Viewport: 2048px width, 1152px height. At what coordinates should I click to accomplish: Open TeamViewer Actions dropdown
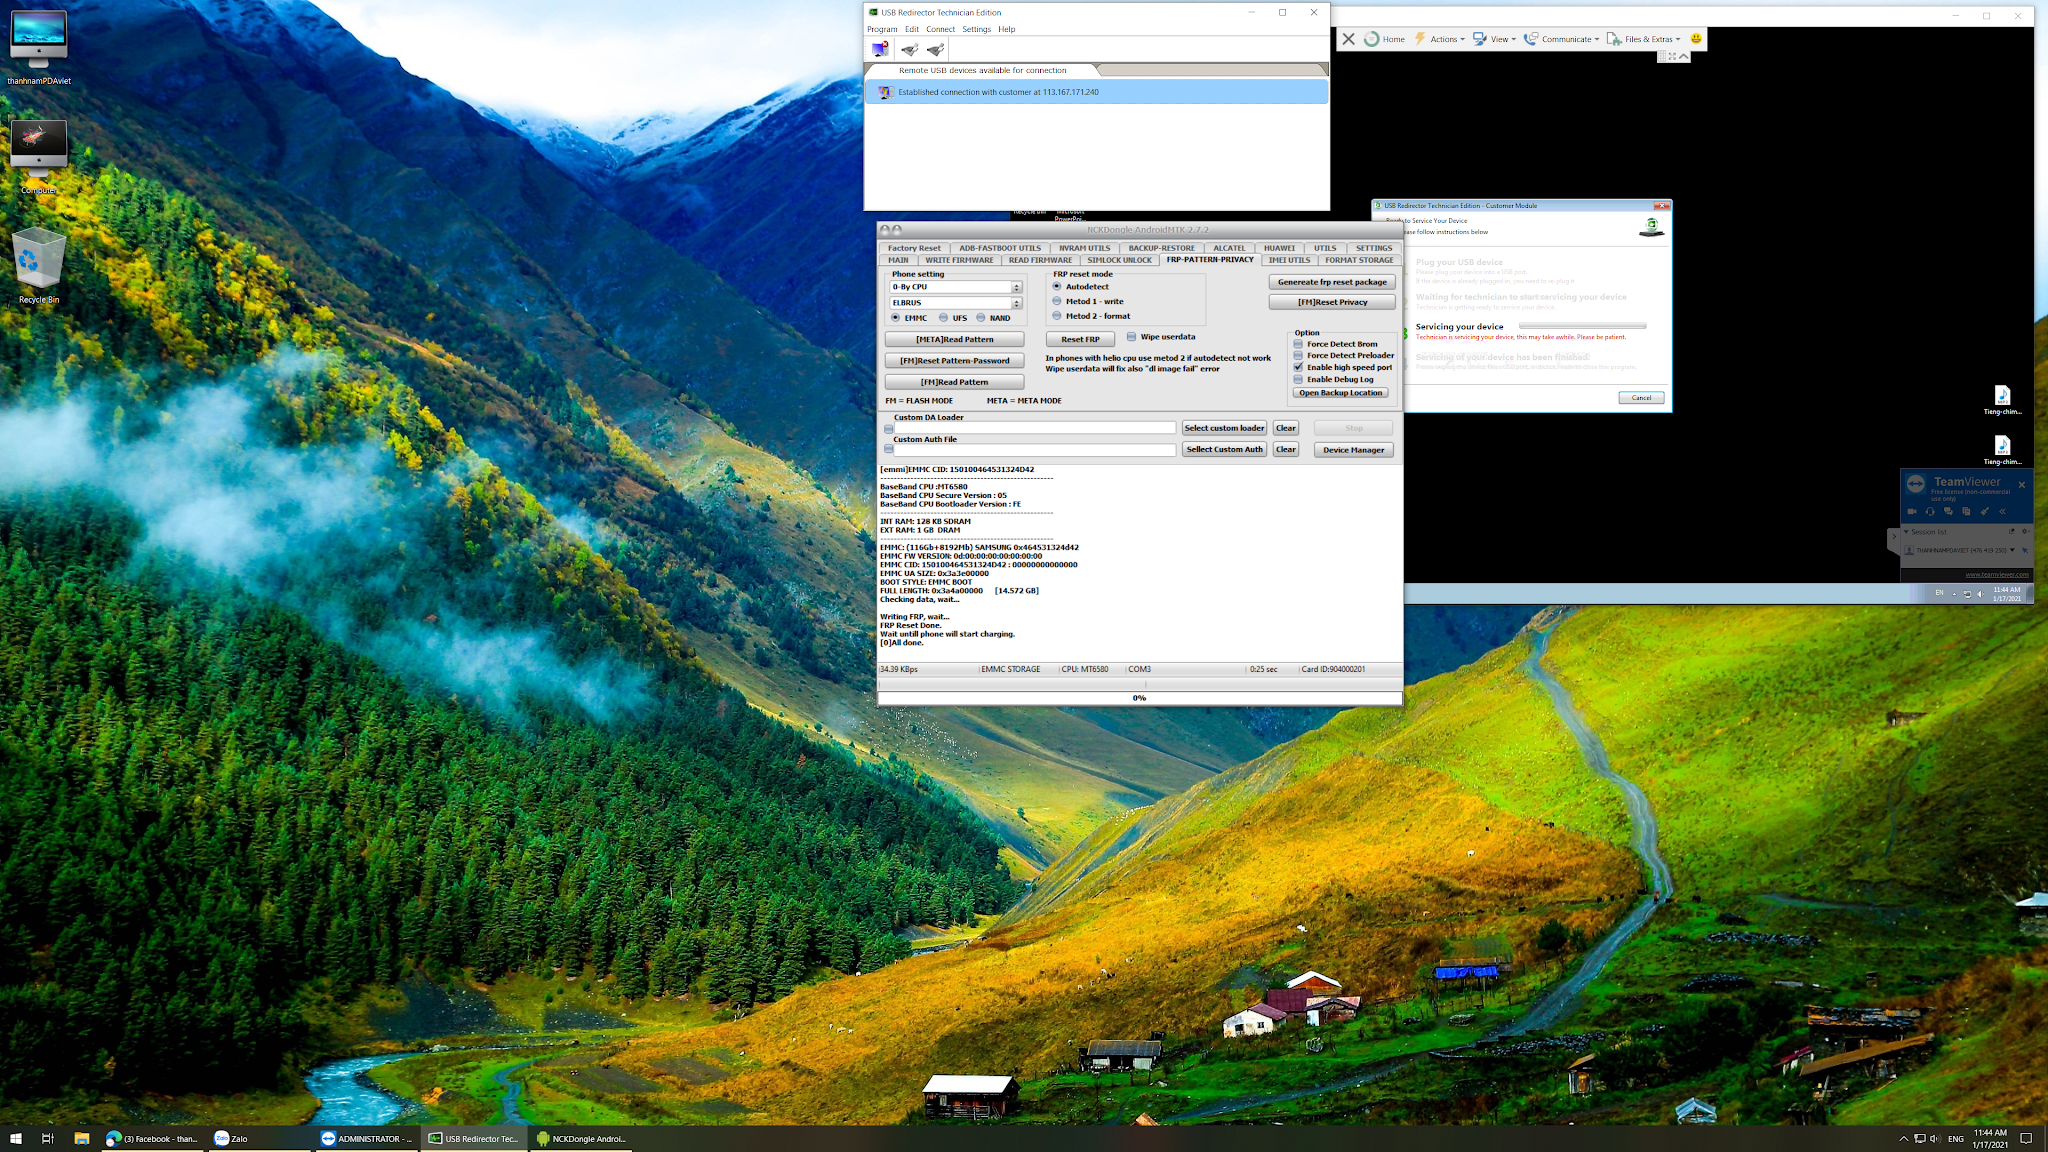[x=1439, y=39]
